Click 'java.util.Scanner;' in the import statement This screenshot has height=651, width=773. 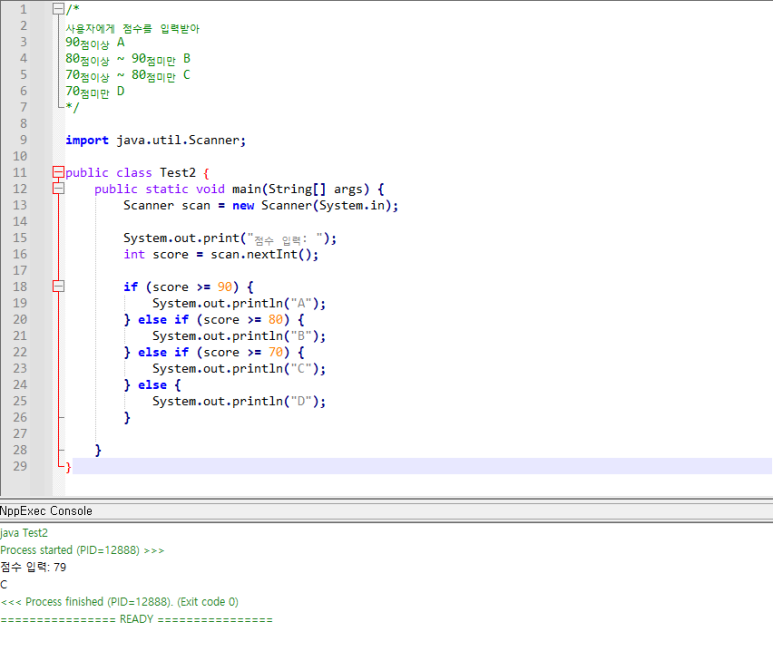(x=181, y=140)
